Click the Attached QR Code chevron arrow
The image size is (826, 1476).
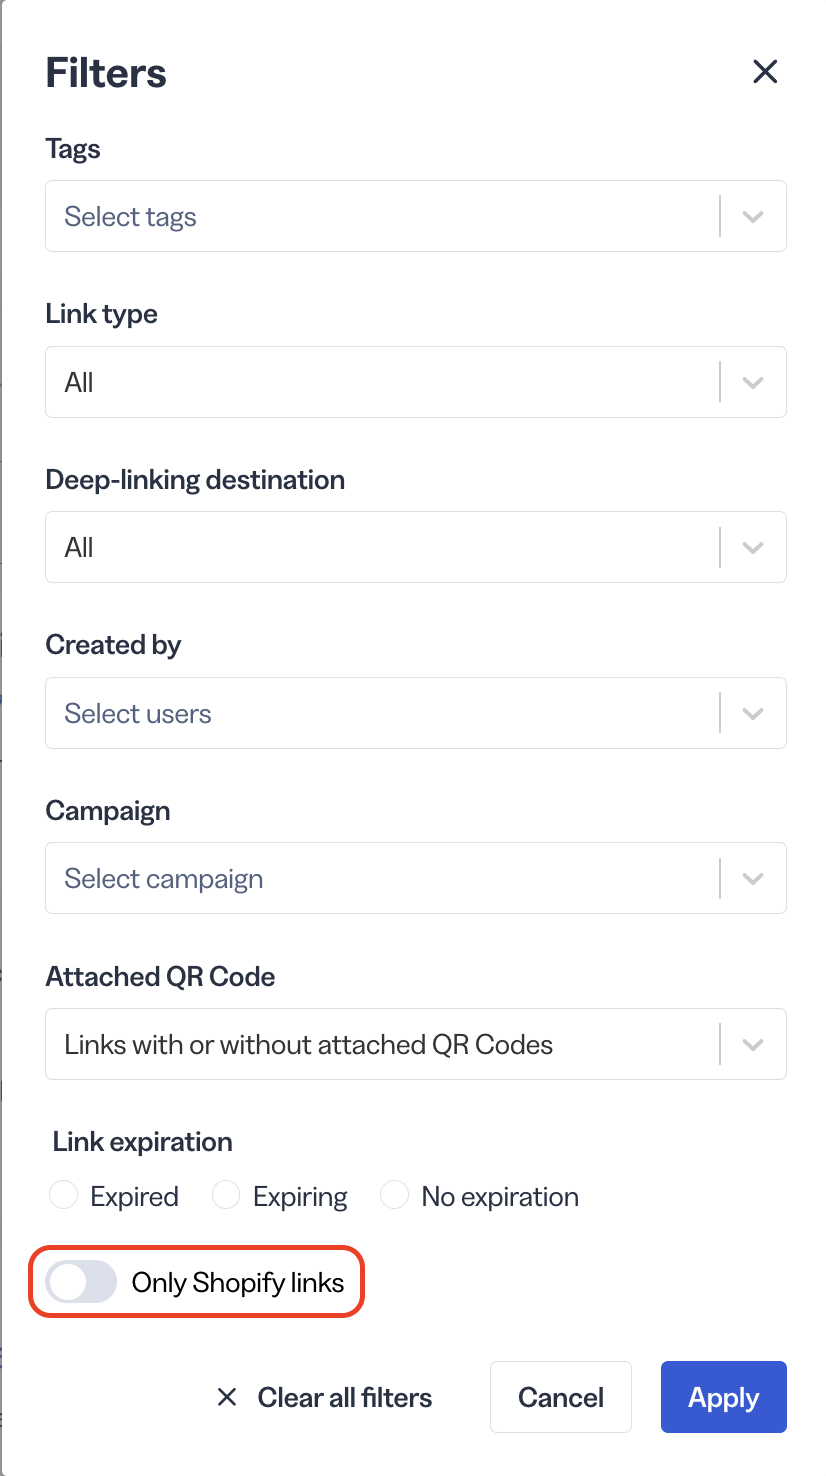753,1044
